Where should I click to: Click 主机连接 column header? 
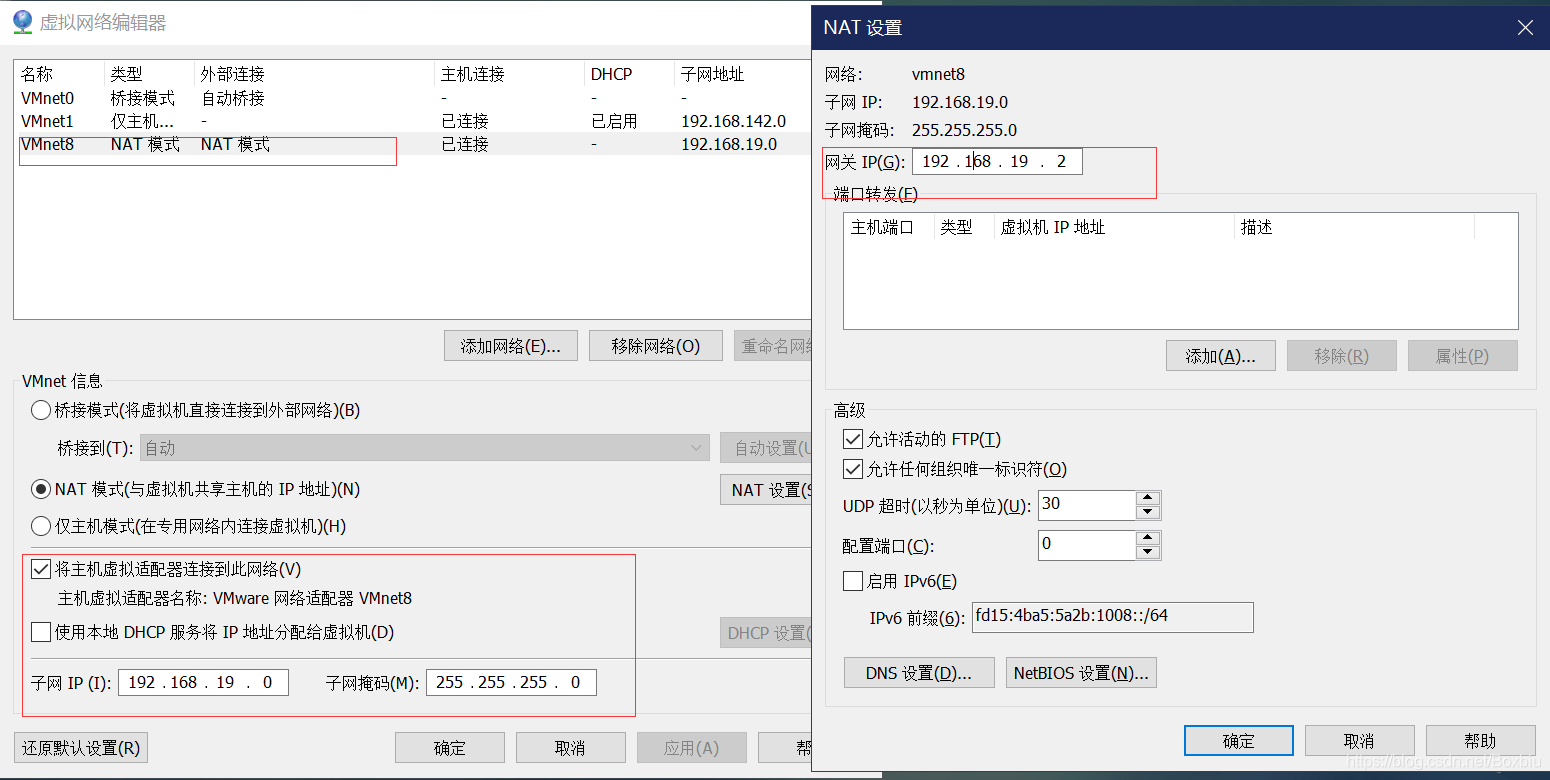tap(509, 74)
